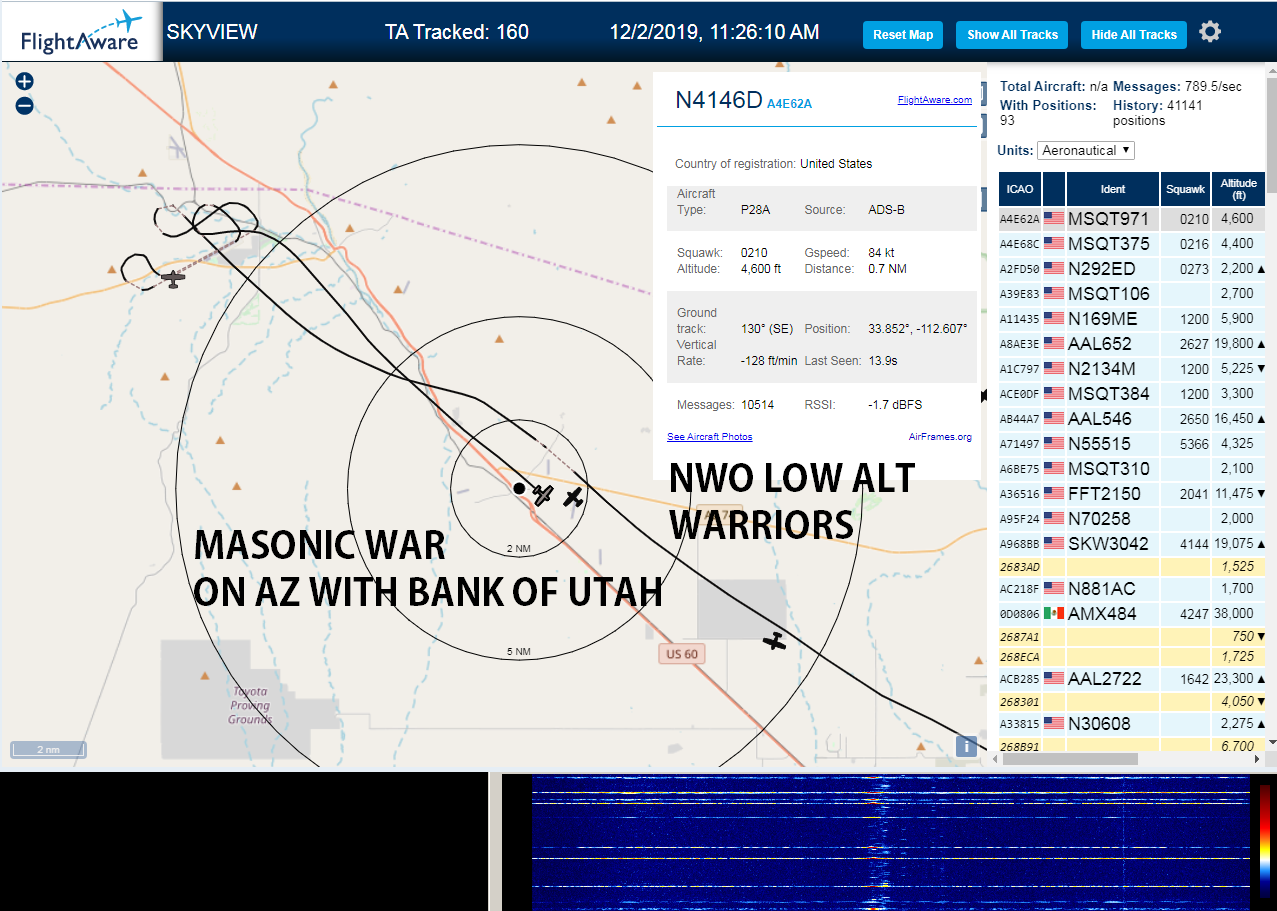Select the yellow 268ECA row
Viewport: 1277px width, 911px height.
[1132, 656]
